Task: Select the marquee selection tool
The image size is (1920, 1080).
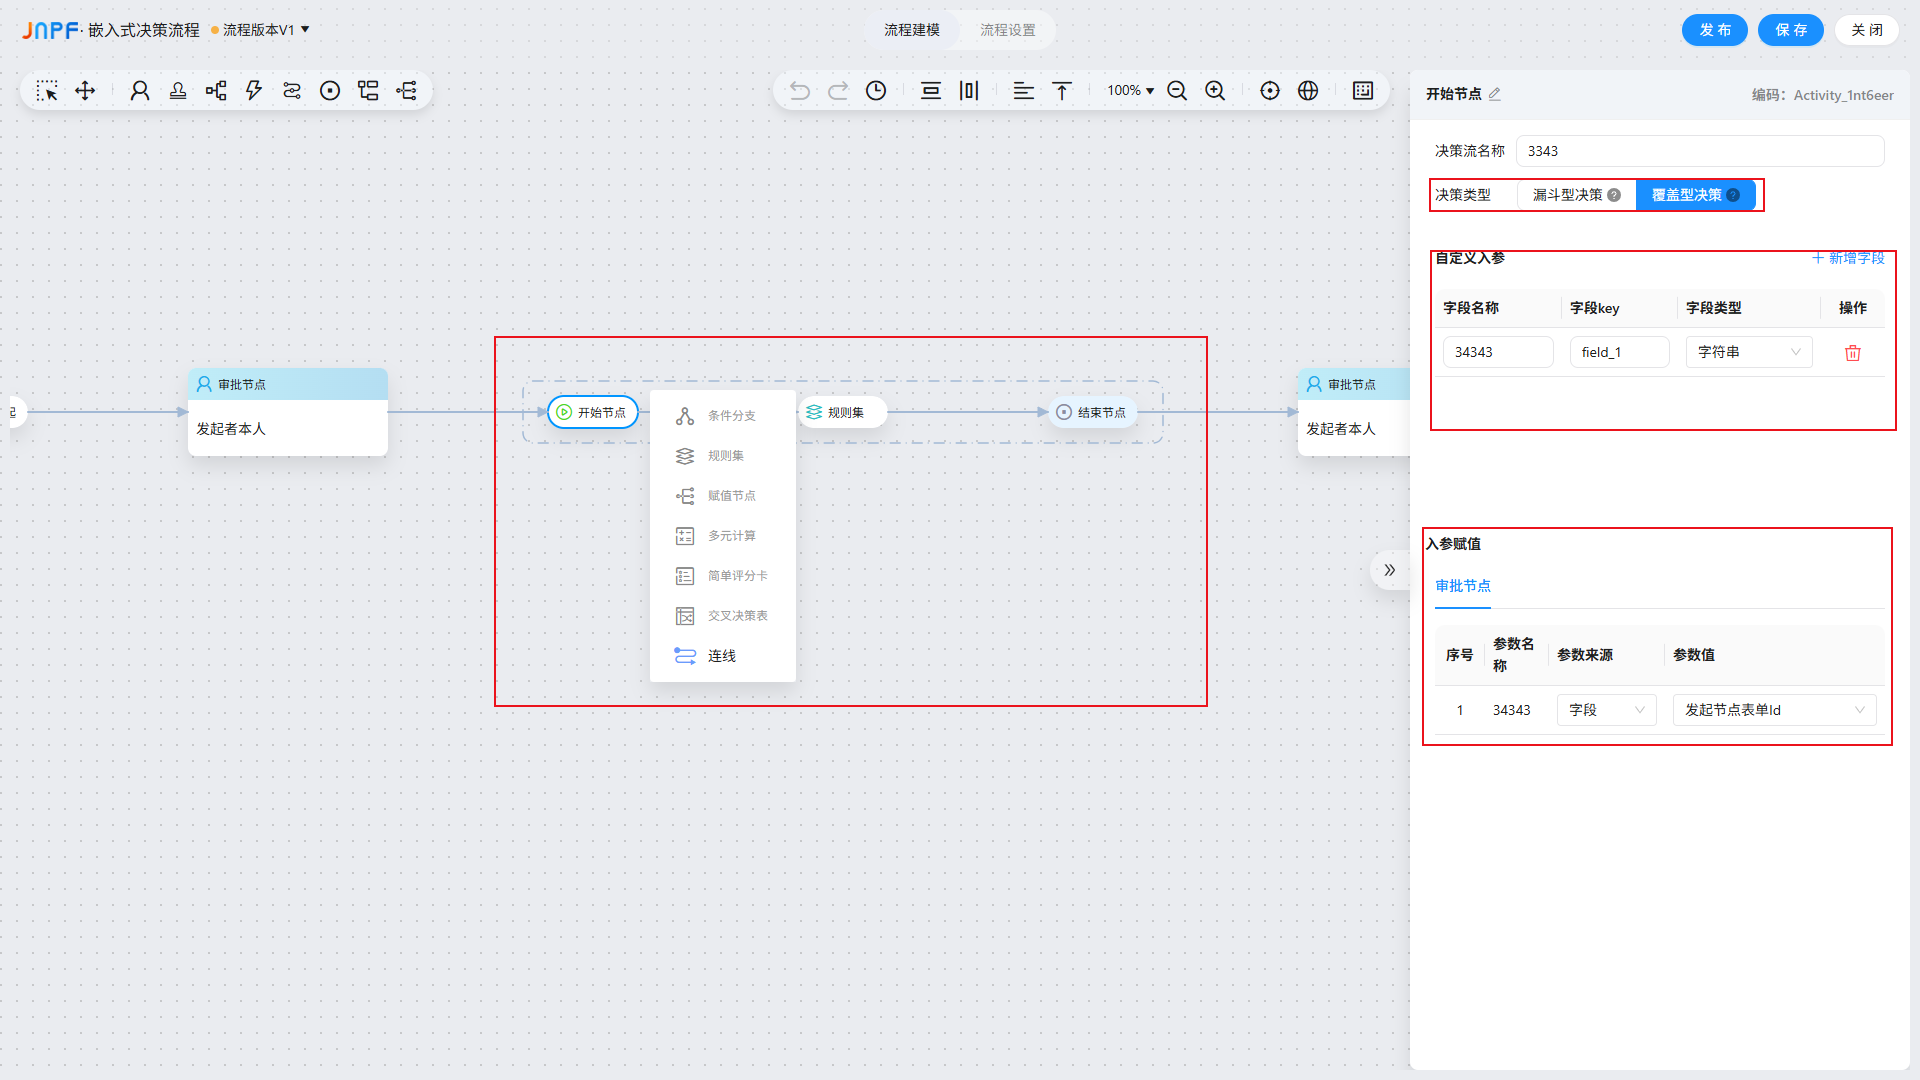Action: (47, 91)
